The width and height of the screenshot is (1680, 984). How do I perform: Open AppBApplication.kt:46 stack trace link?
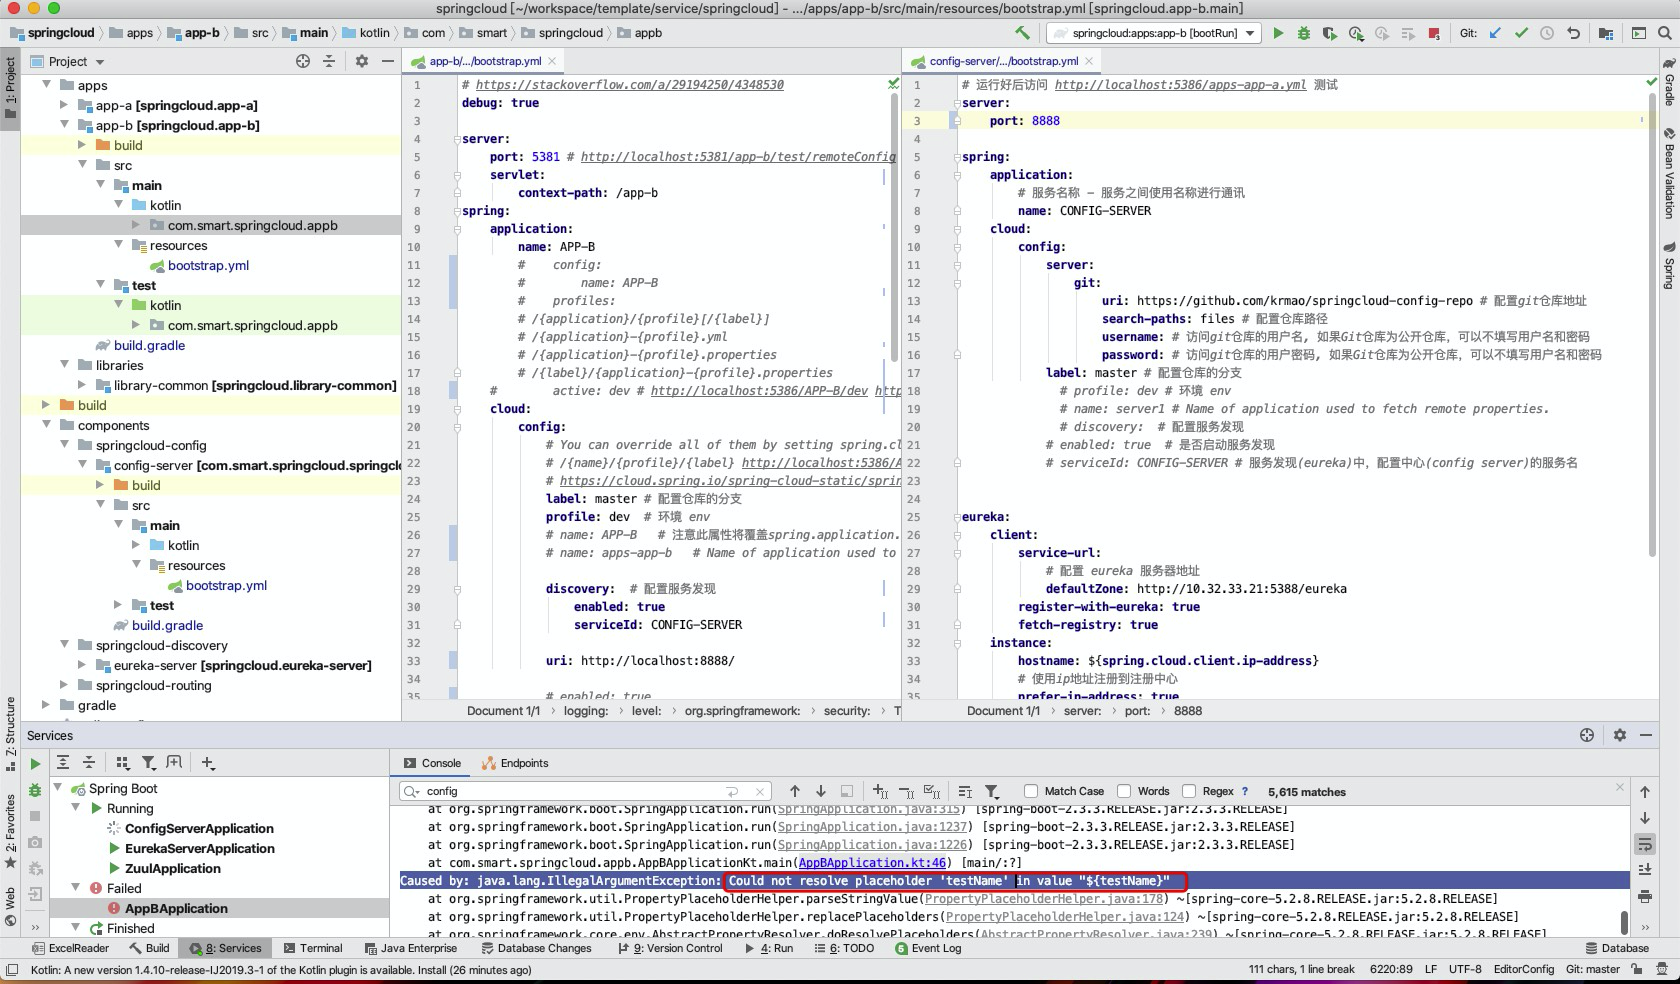point(872,863)
